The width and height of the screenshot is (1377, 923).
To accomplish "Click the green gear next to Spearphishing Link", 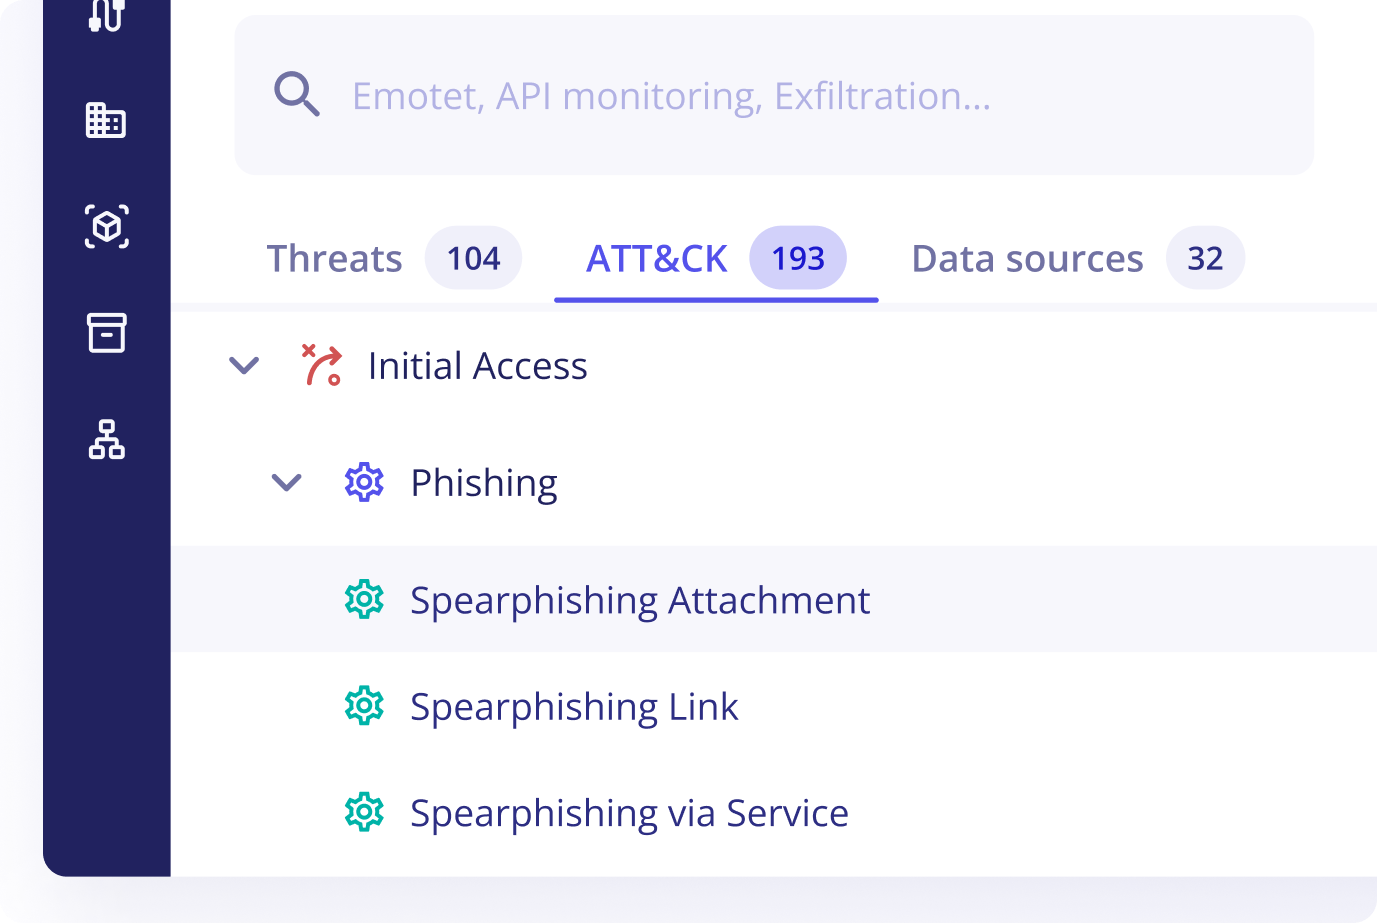I will (364, 706).
